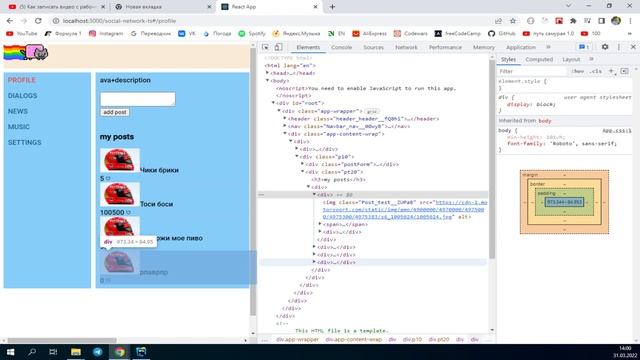The width and height of the screenshot is (640, 360).
Task: Click the share page icon in address bar
Action: point(498,21)
